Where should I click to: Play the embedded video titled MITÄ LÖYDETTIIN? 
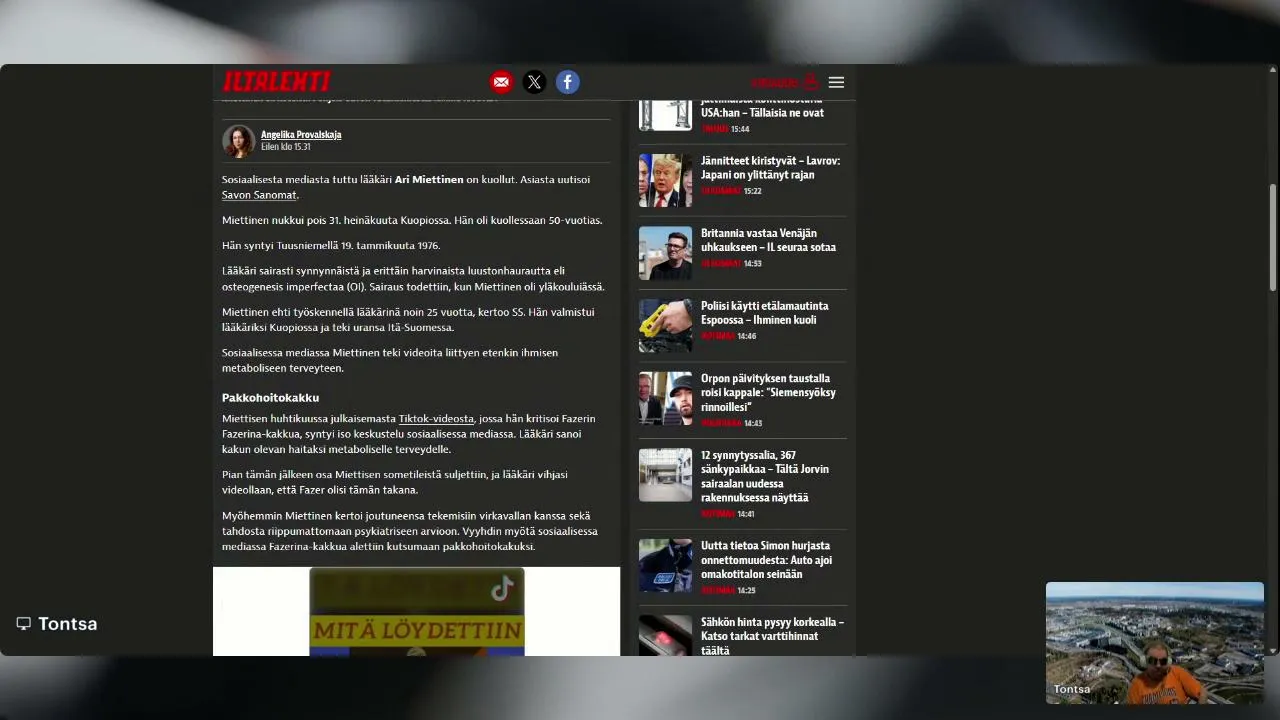click(416, 612)
